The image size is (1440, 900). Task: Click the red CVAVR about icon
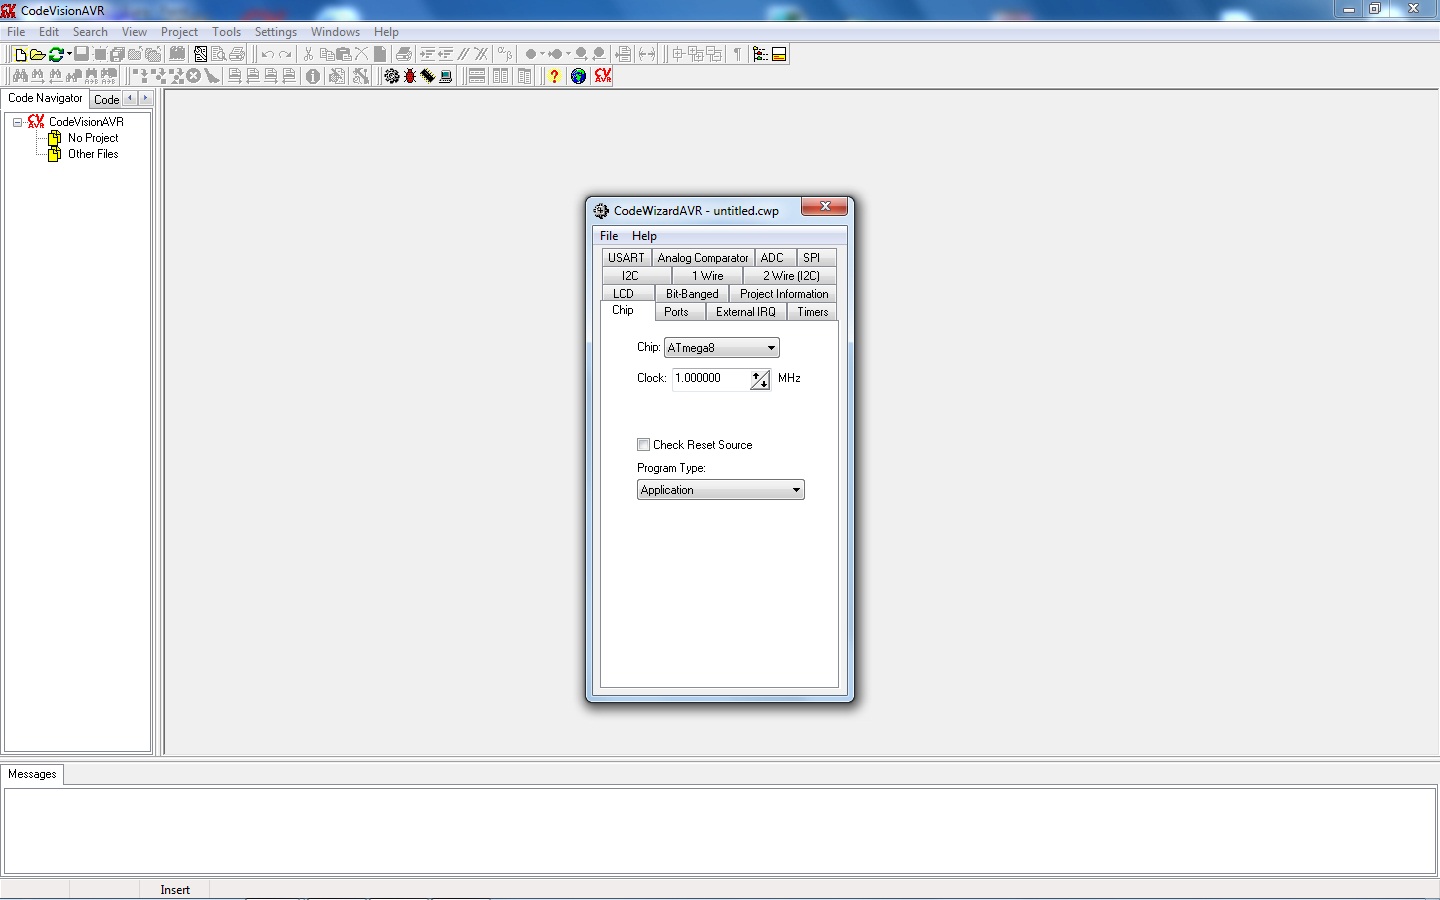[x=602, y=76]
